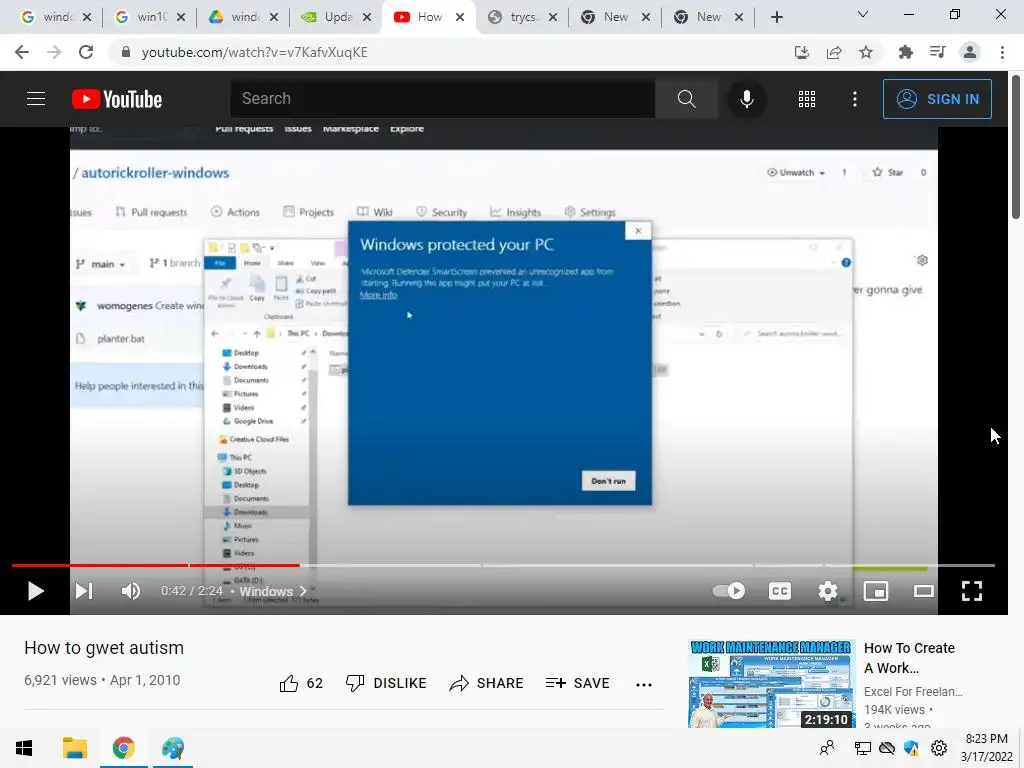Click the Chrome taskbar icon

[x=123, y=748]
